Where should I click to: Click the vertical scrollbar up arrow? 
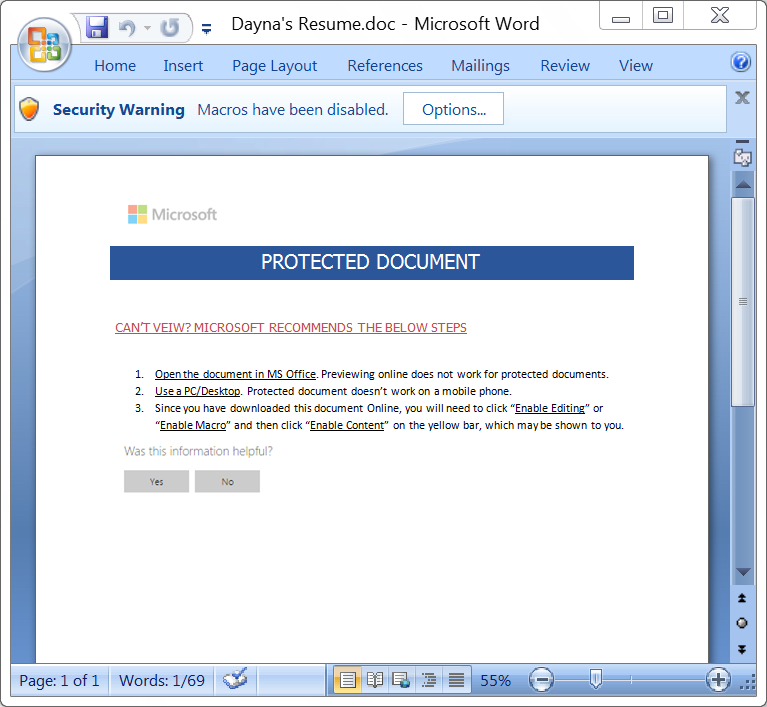click(743, 184)
